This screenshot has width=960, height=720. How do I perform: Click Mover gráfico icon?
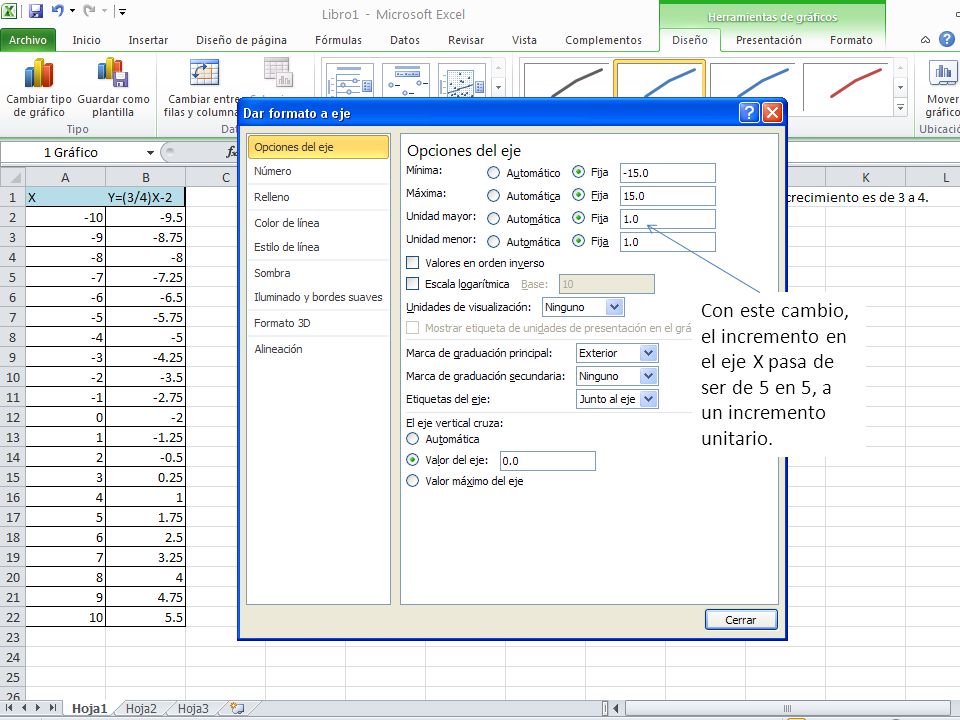tap(943, 73)
